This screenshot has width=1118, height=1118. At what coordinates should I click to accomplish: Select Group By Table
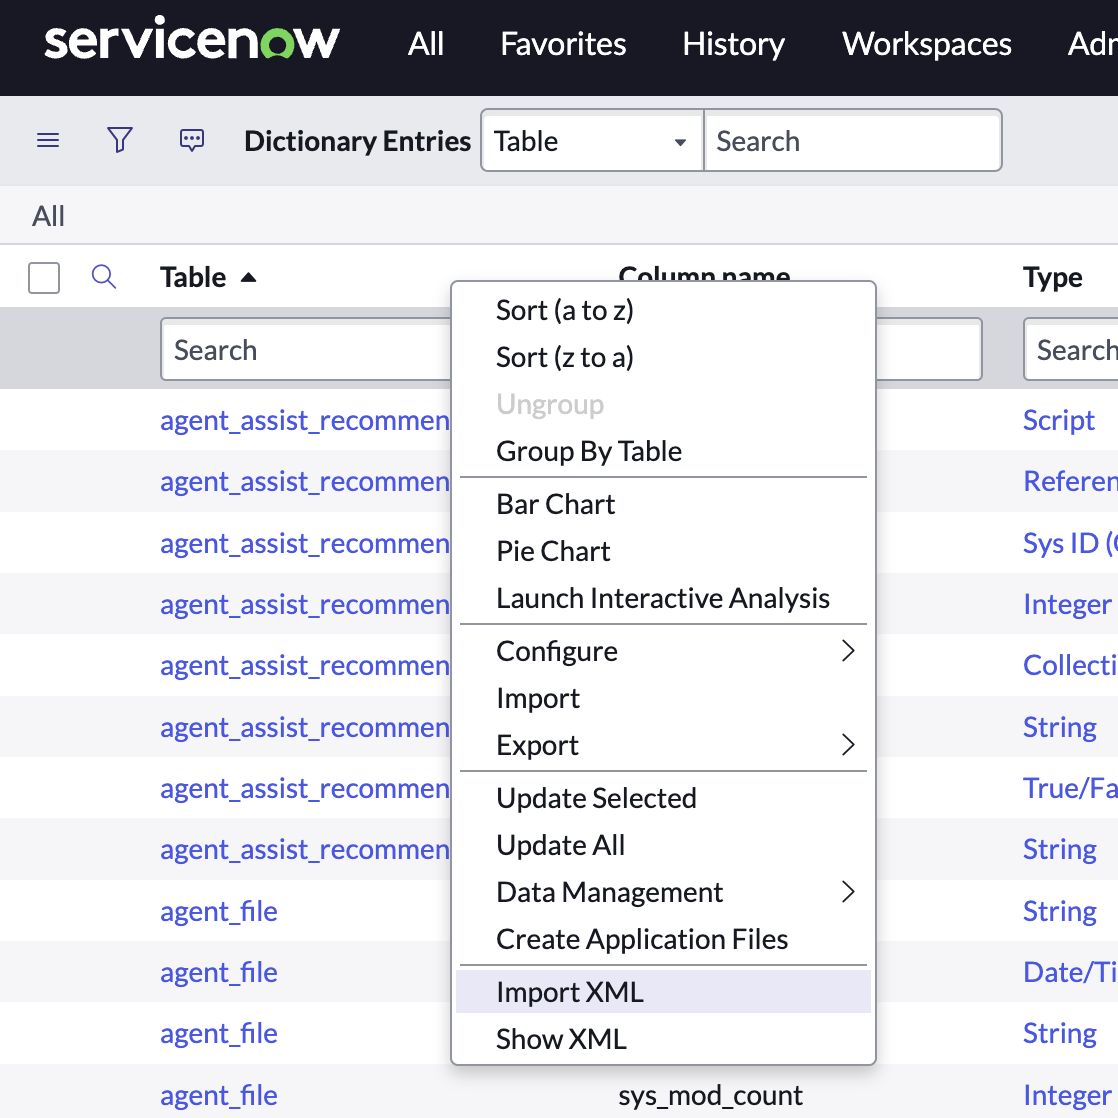coord(663,451)
